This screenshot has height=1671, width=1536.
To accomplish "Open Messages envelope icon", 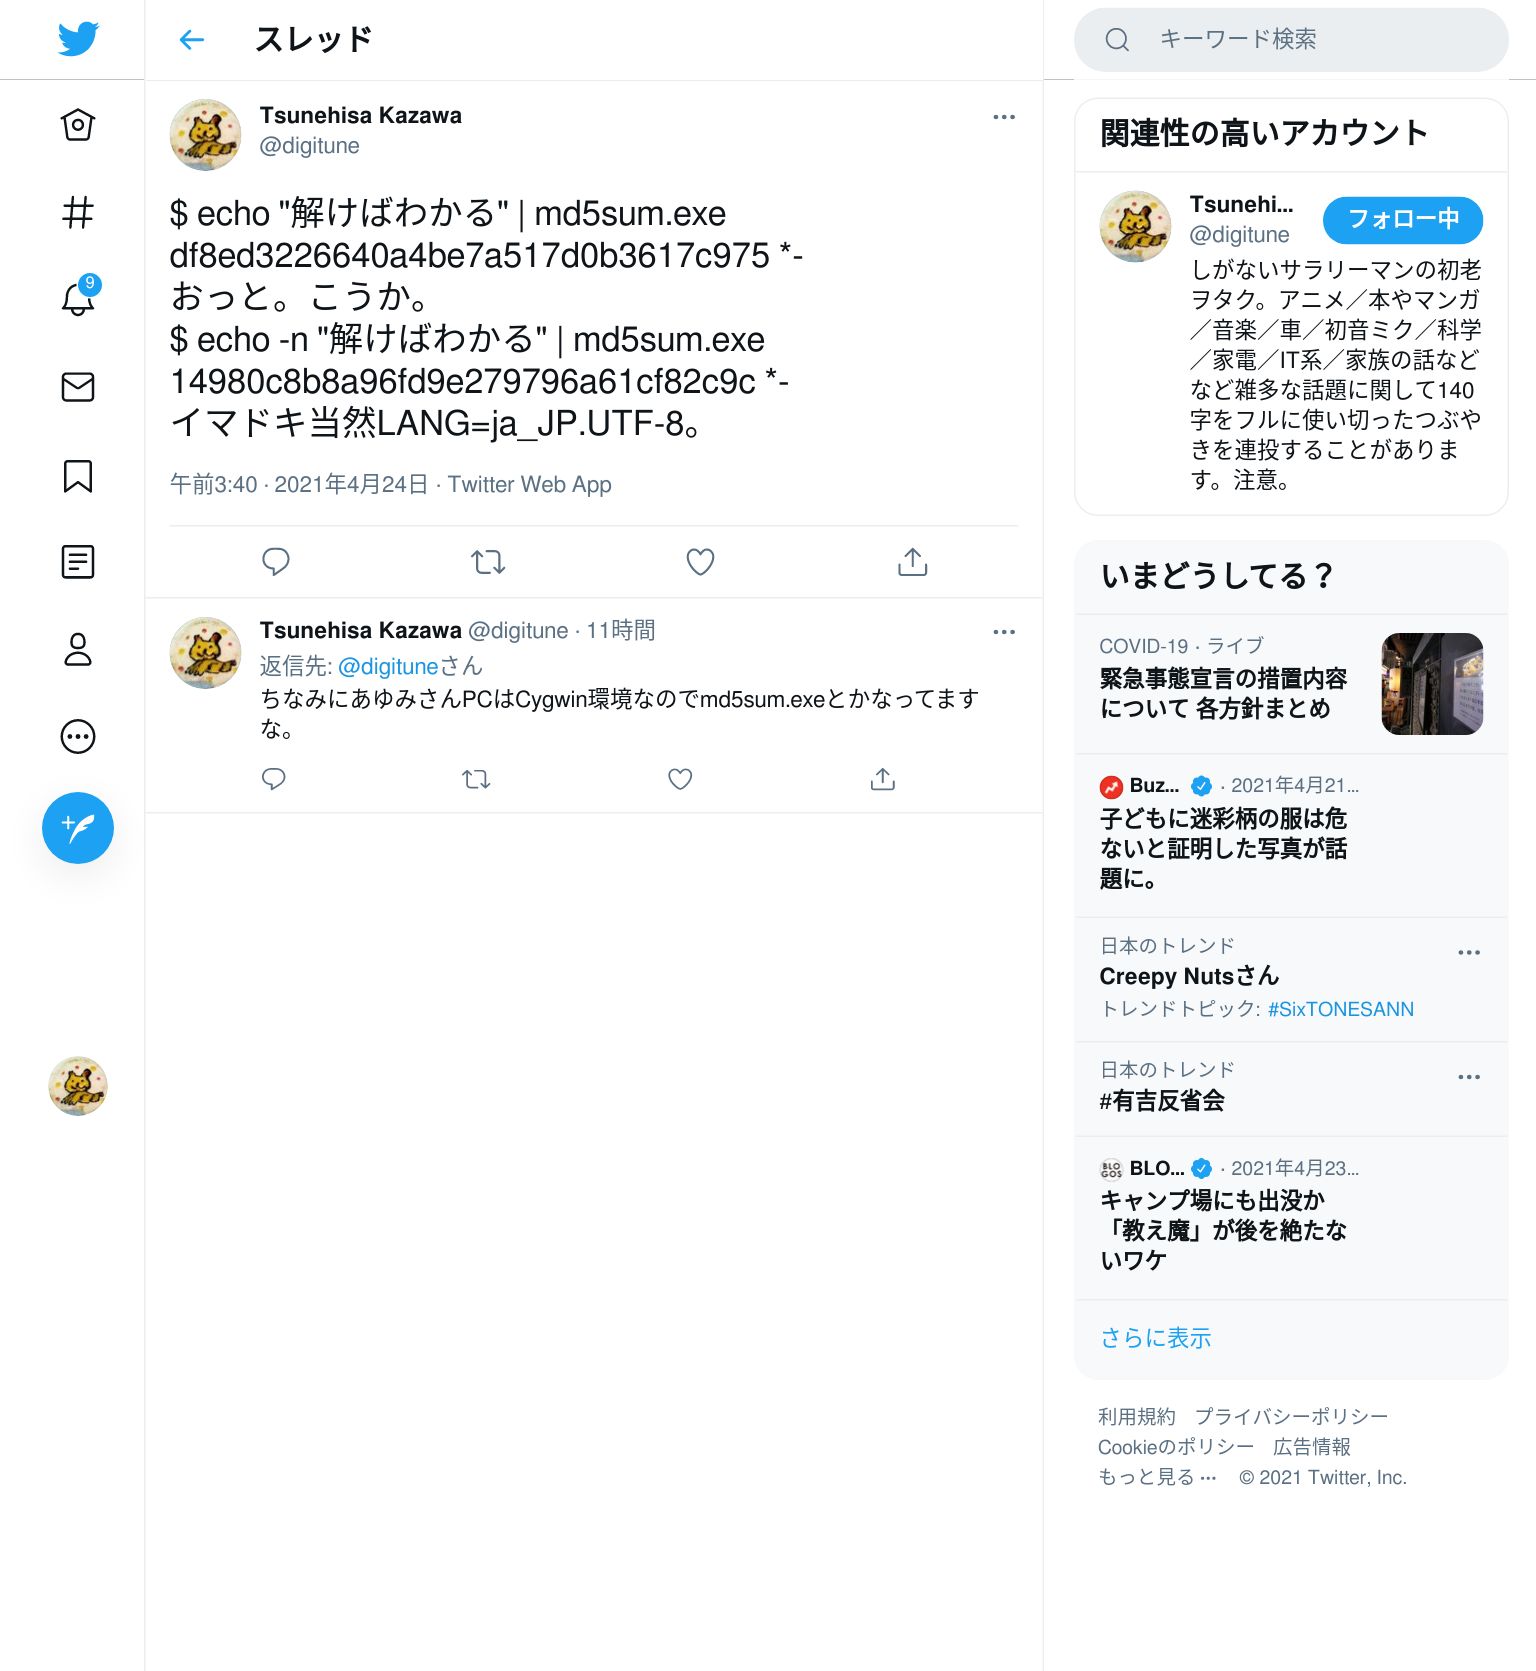I will click(x=78, y=387).
